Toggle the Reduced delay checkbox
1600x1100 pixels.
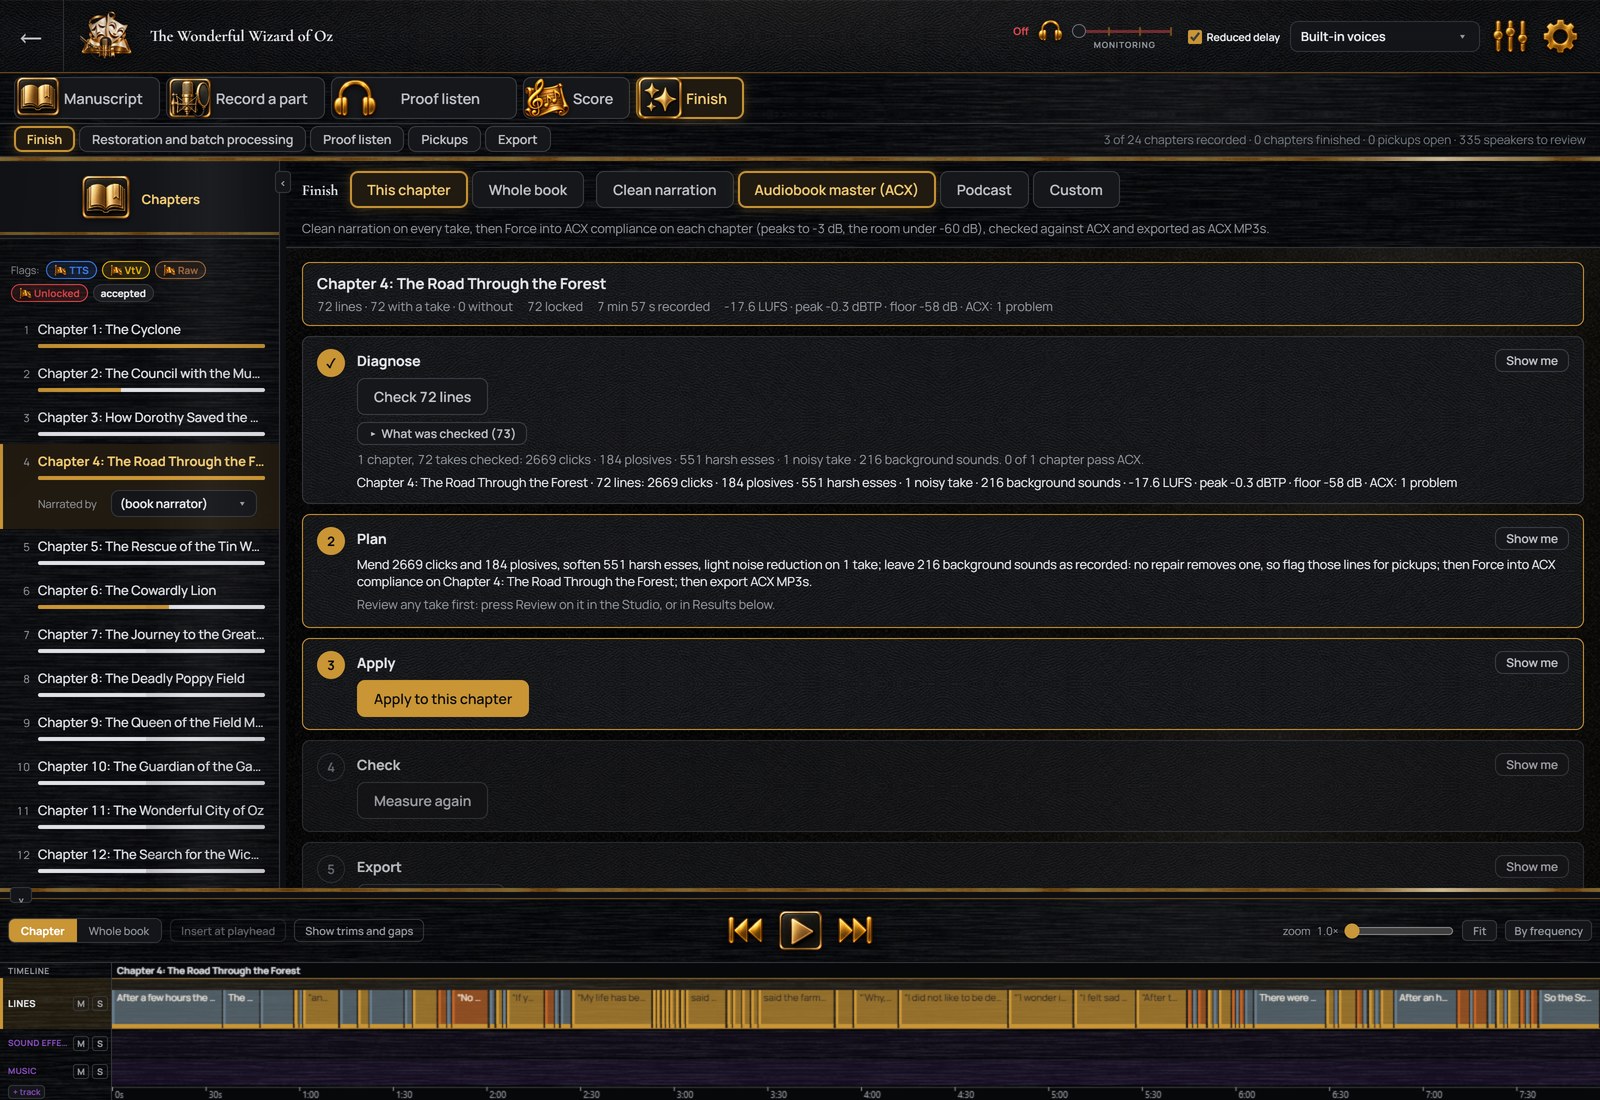point(1194,37)
